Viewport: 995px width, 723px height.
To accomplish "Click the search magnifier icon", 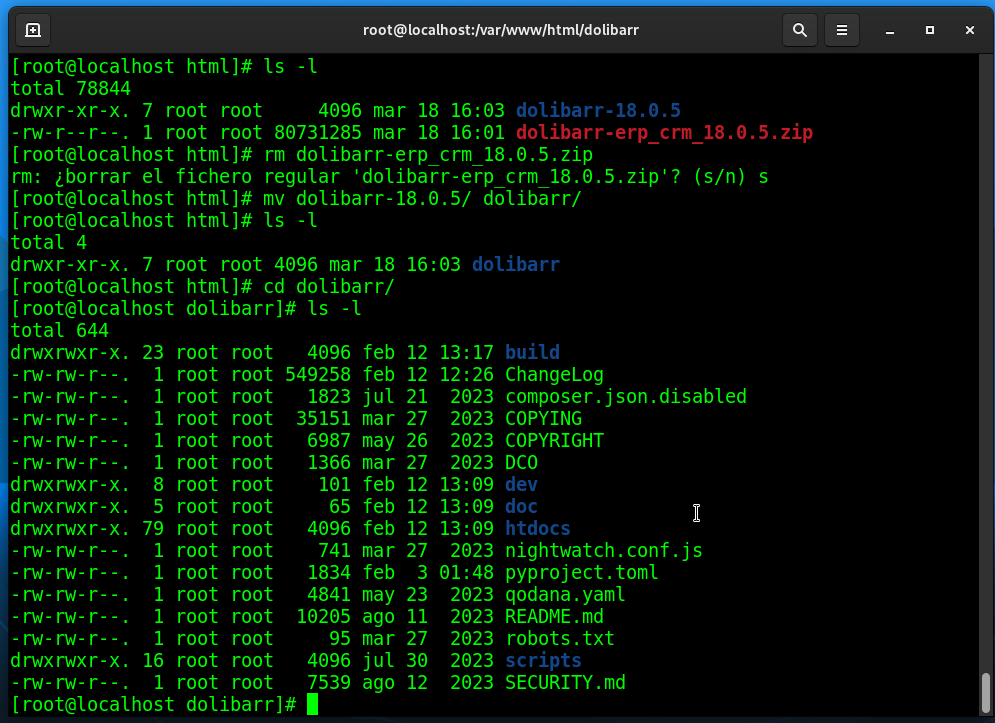I will (x=799, y=30).
